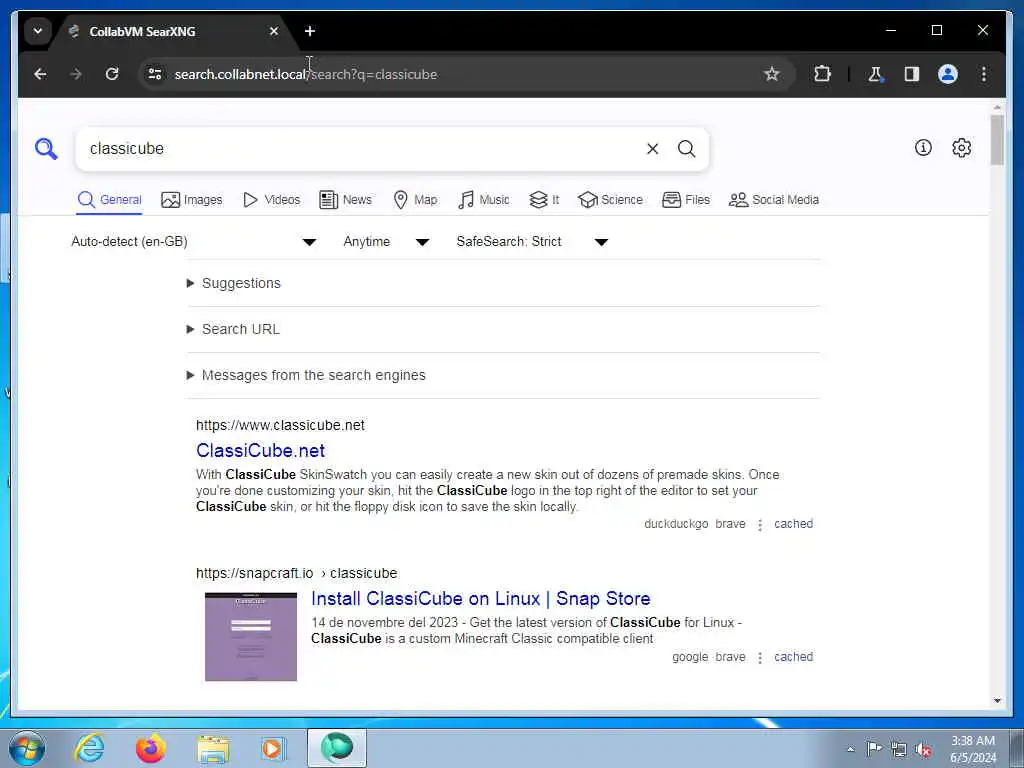Show hidden system tray icons arrow
This screenshot has width=1024, height=768.
tap(850, 749)
